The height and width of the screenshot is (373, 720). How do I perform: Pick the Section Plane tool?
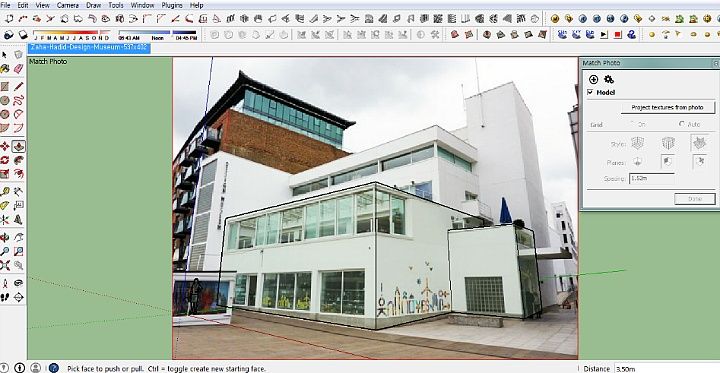pyautogui.click(x=18, y=297)
